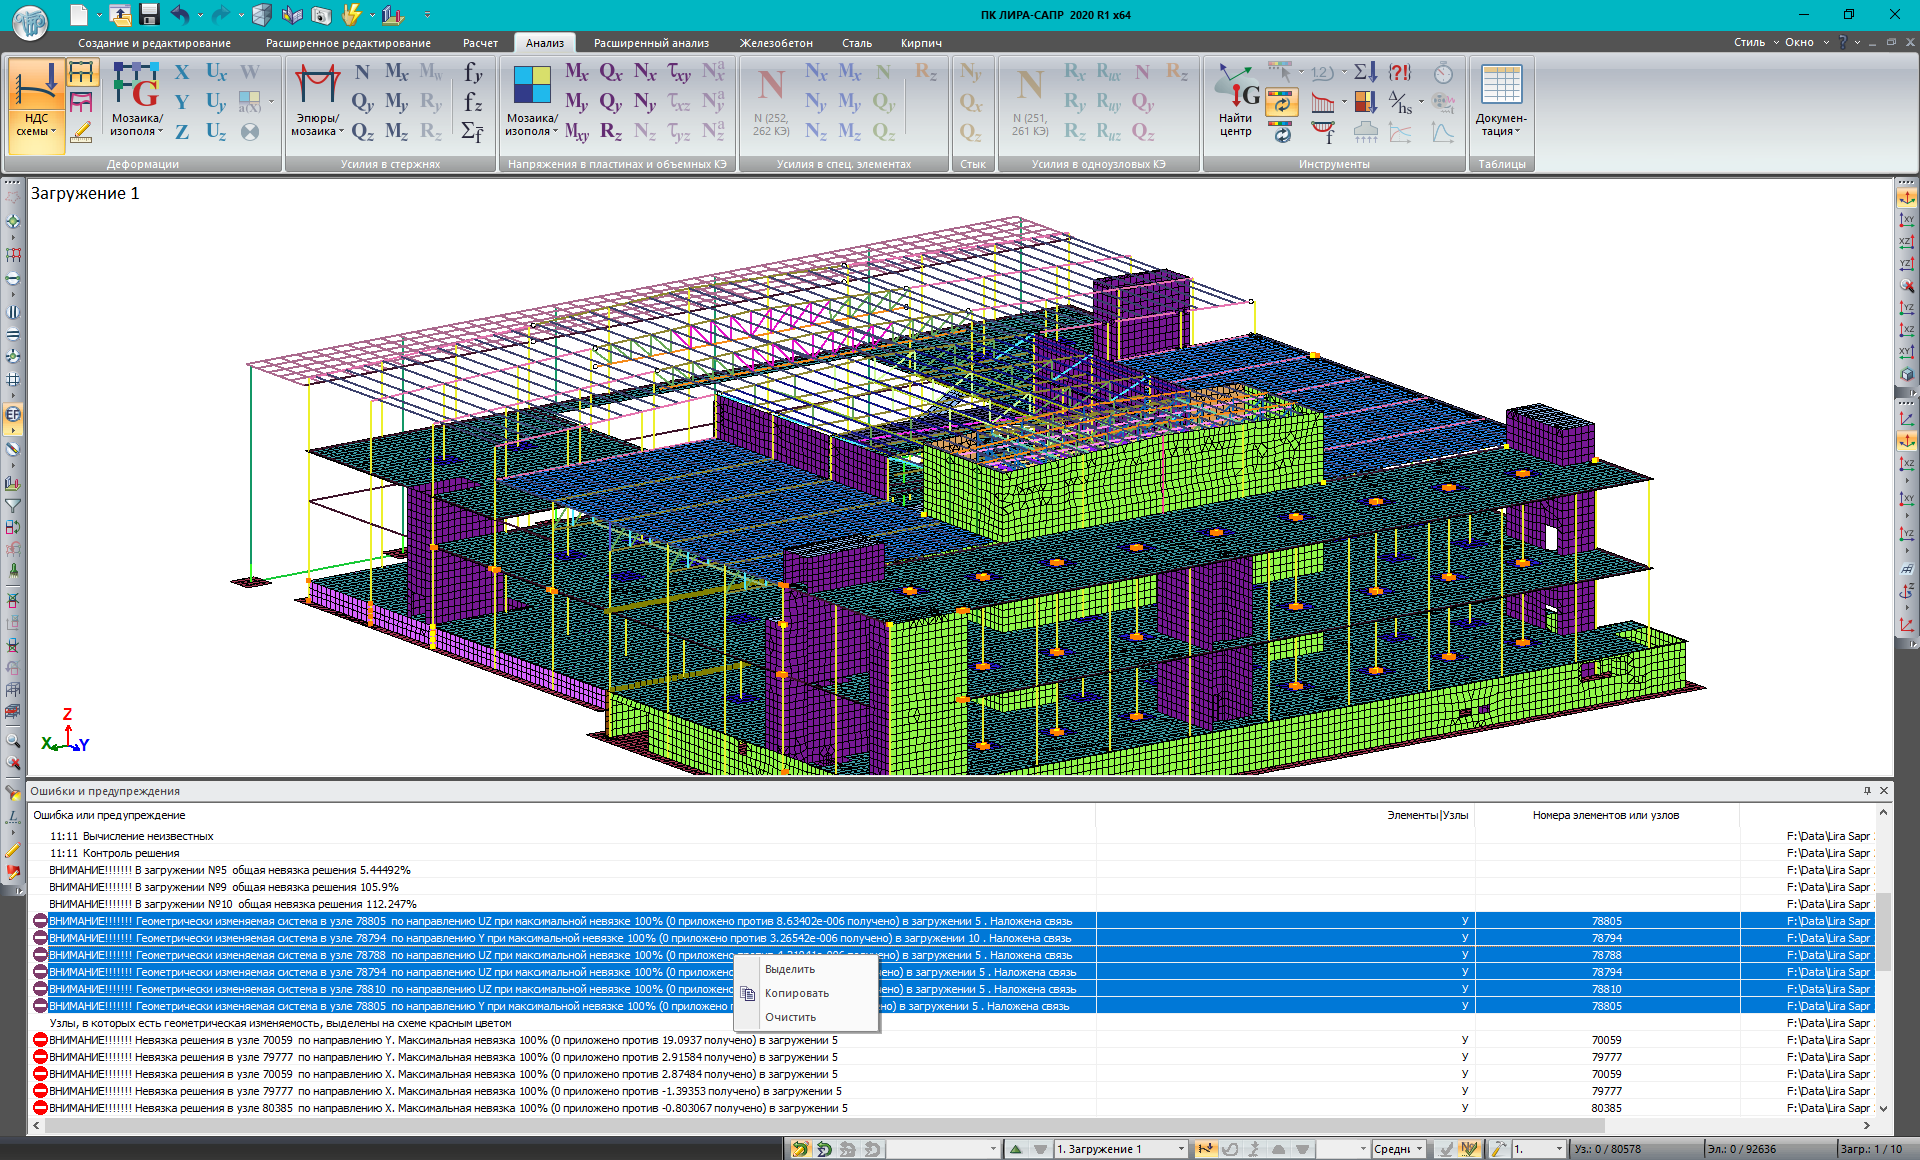Image resolution: width=1920 pixels, height=1160 pixels.
Task: Click the save diskette icon in title bar
Action: click(x=150, y=14)
